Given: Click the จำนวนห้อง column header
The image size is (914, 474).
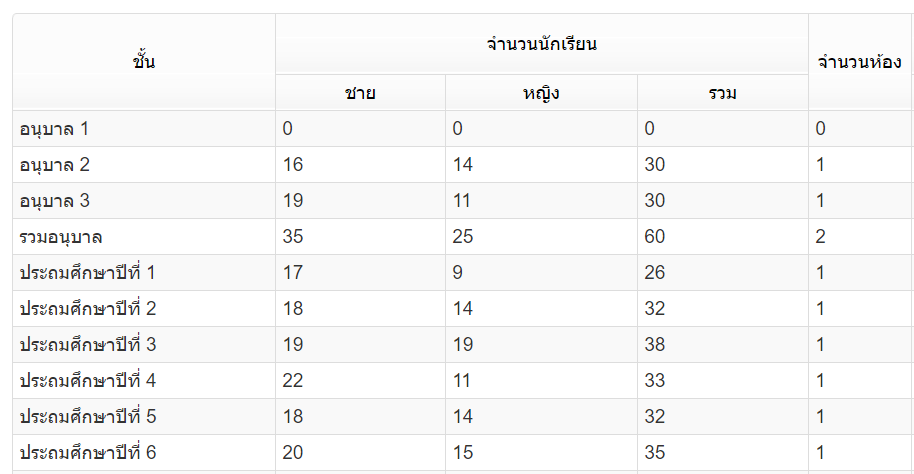Looking at the screenshot, I should [x=859, y=62].
